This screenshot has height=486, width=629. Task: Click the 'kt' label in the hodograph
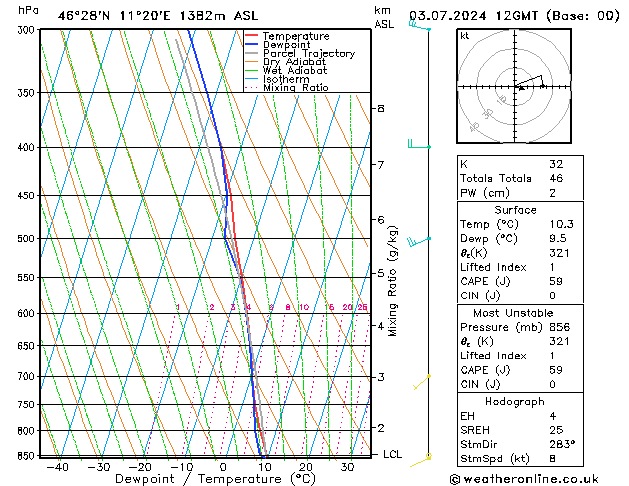(465, 36)
